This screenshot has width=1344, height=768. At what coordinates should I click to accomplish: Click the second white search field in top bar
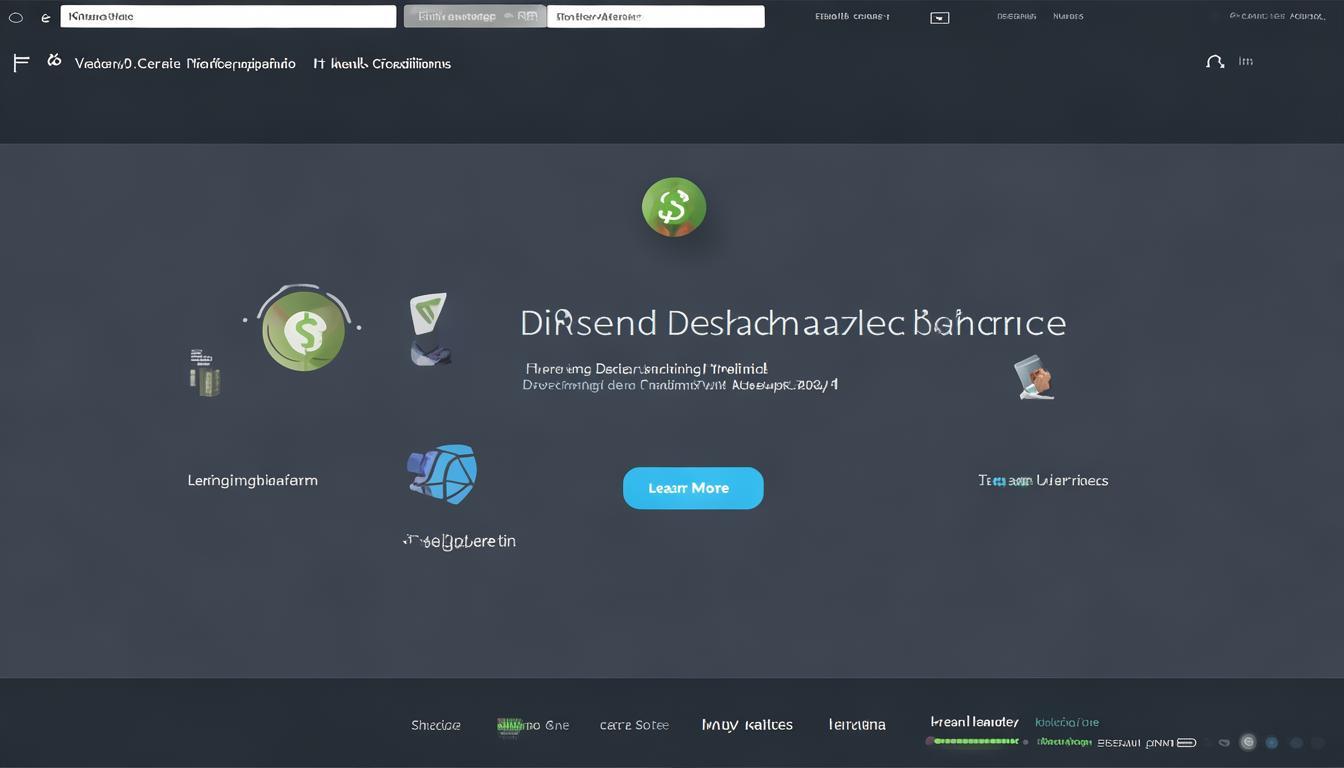tap(655, 17)
